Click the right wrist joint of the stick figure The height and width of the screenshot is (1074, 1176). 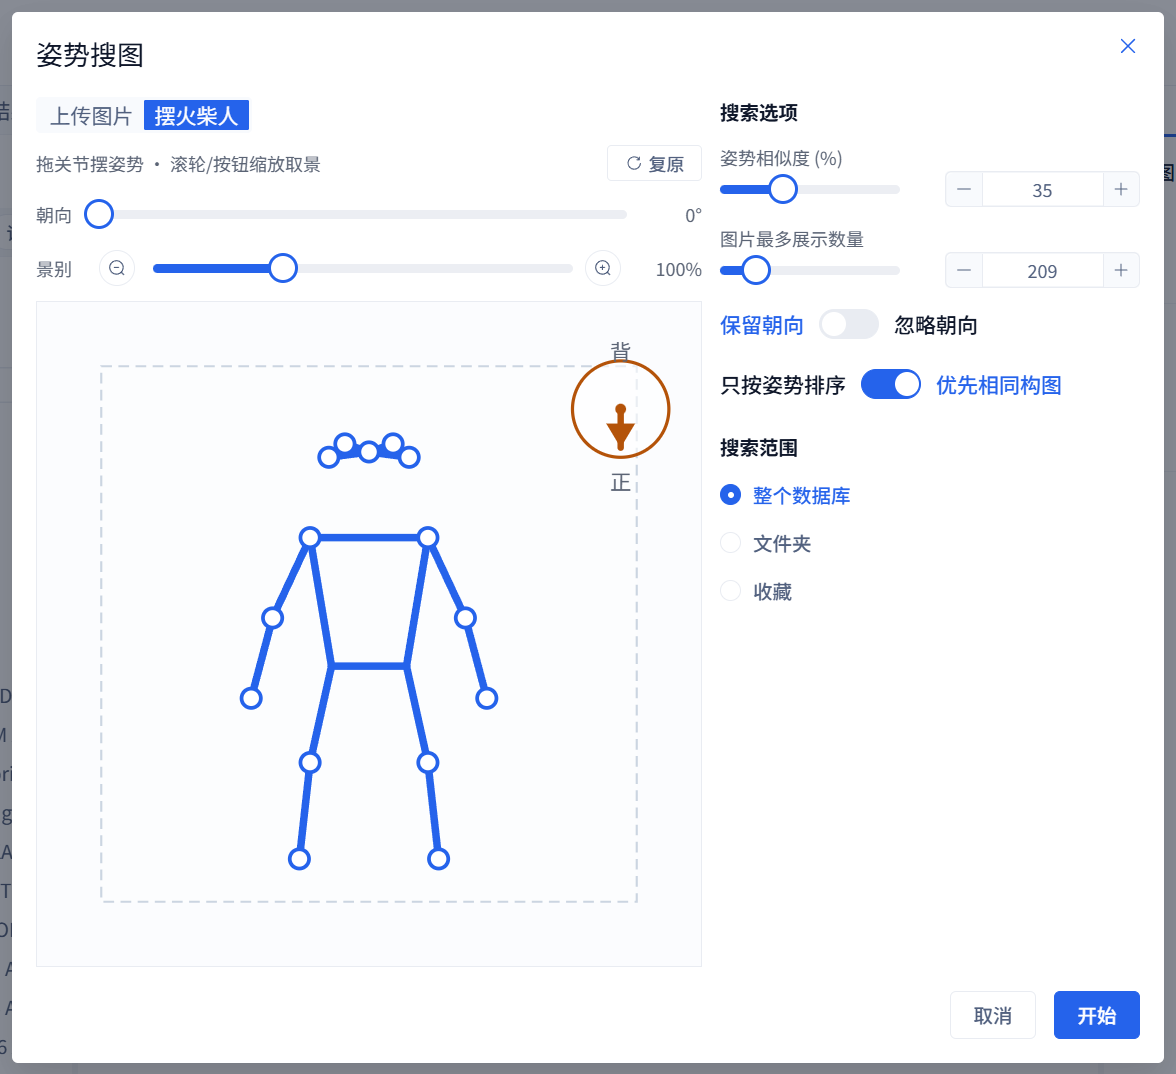tap(487, 698)
